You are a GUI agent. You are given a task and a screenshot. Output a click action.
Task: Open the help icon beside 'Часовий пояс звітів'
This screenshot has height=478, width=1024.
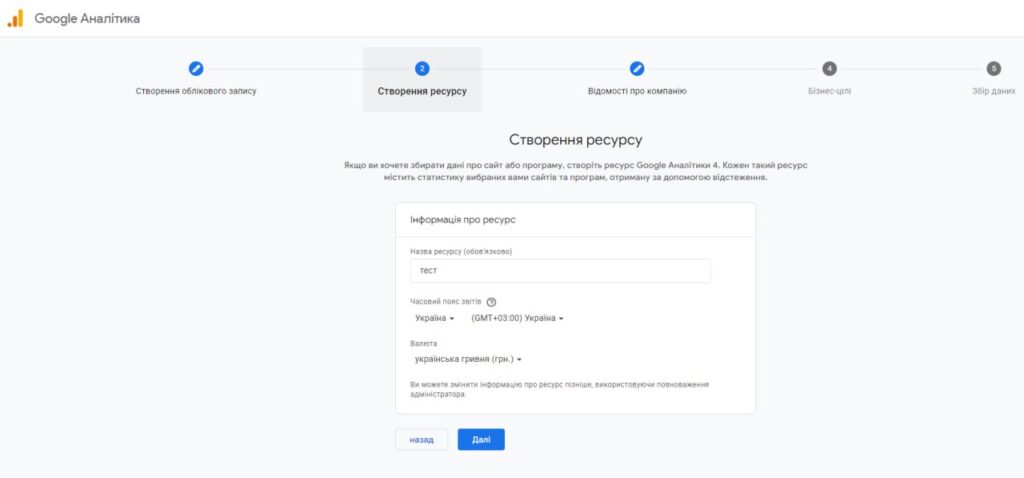[x=492, y=302]
